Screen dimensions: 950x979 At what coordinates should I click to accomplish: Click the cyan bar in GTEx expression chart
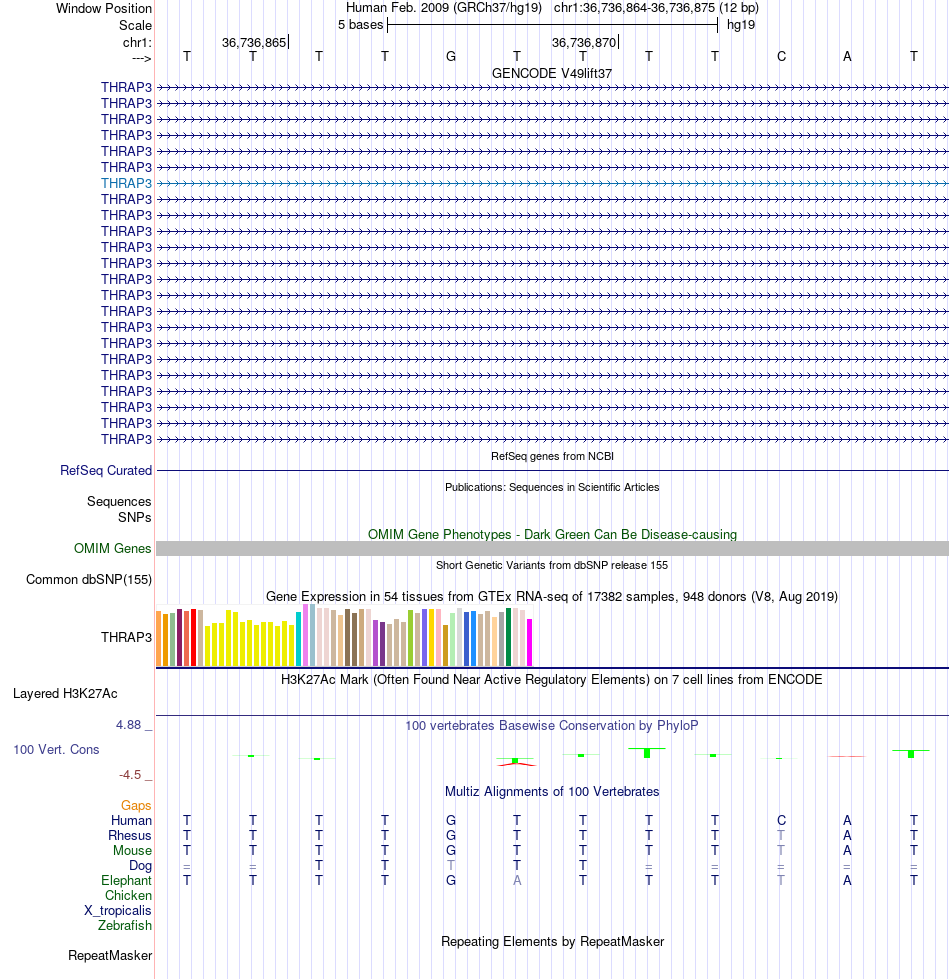tap(299, 639)
